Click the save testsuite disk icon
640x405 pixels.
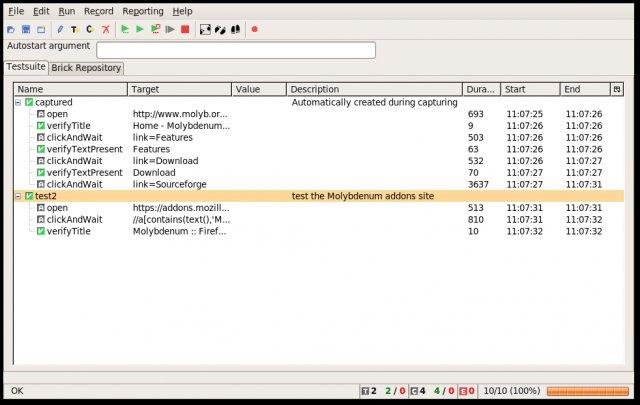26,29
